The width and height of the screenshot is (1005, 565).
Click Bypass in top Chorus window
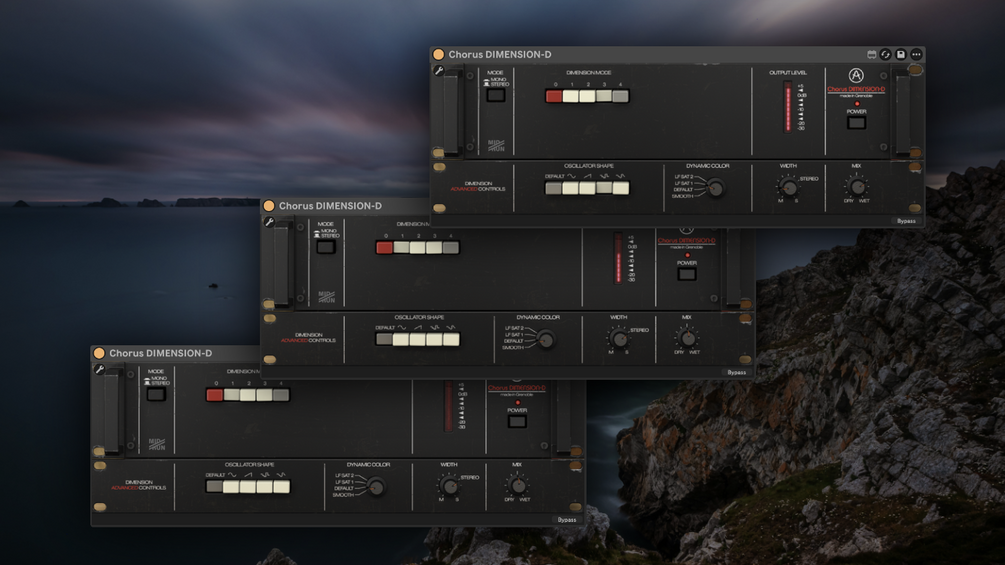(906, 221)
